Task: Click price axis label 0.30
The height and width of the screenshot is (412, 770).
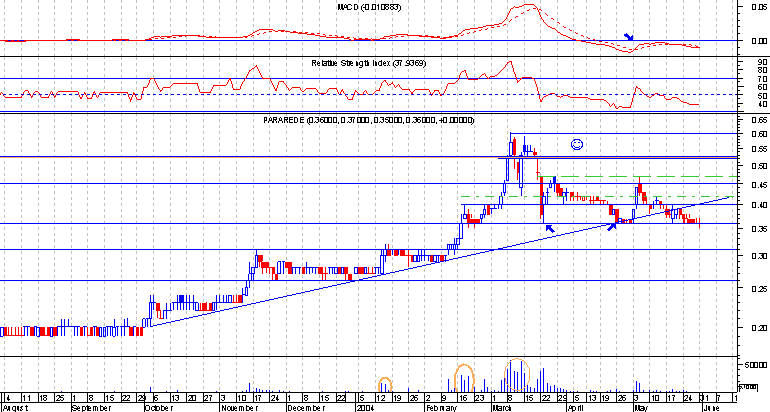Action: [759, 256]
